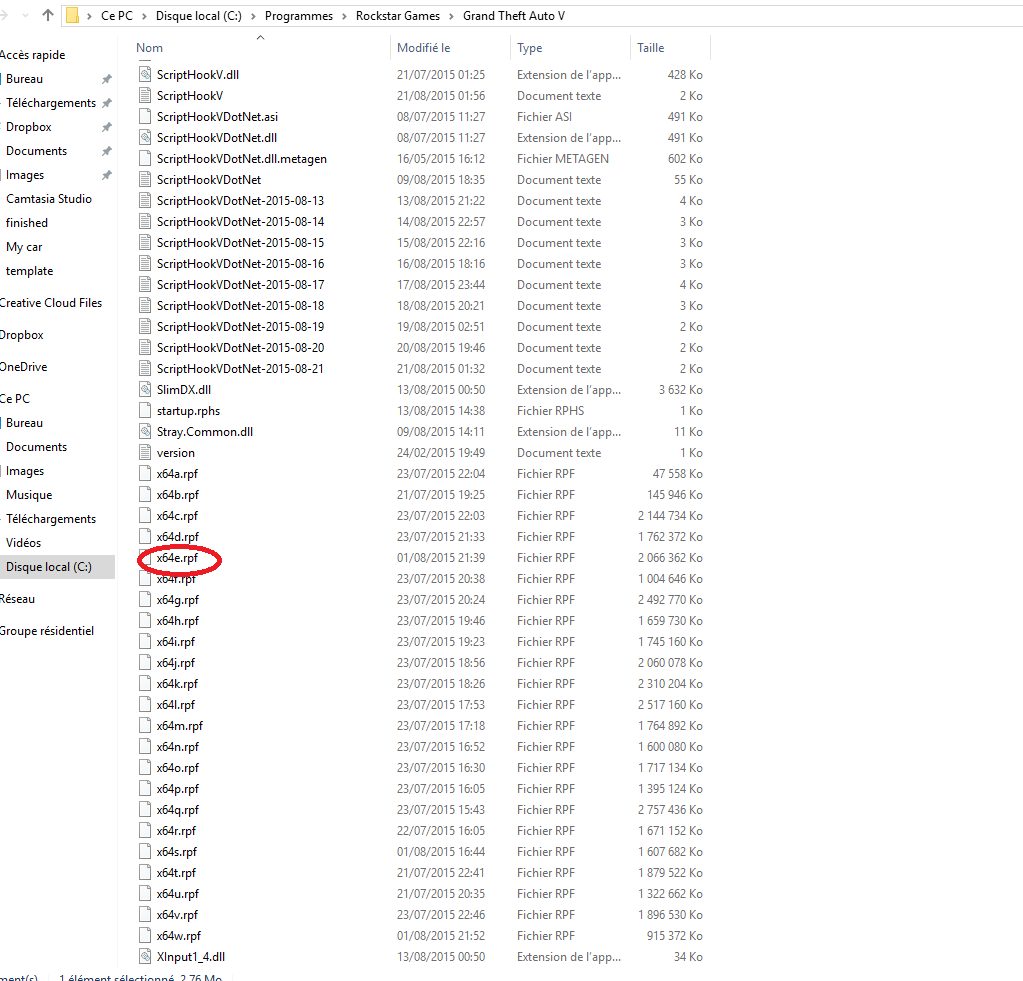Go to Ce PC in breadcrumb
1023x981 pixels.
[x=117, y=16]
